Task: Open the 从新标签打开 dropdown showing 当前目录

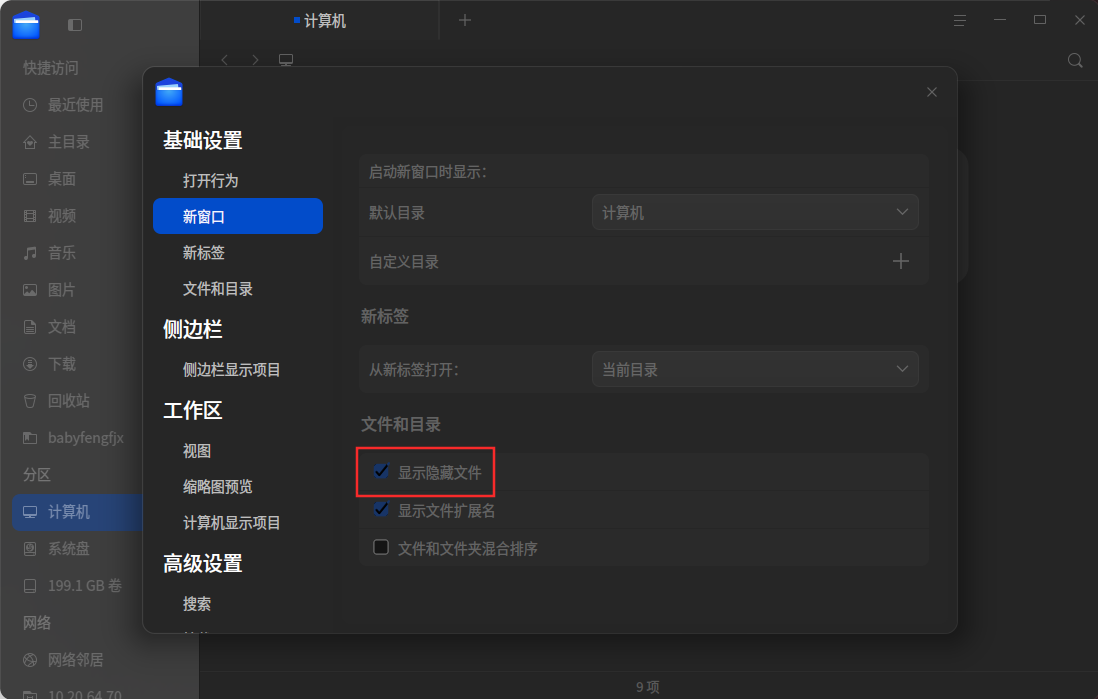Action: point(755,369)
